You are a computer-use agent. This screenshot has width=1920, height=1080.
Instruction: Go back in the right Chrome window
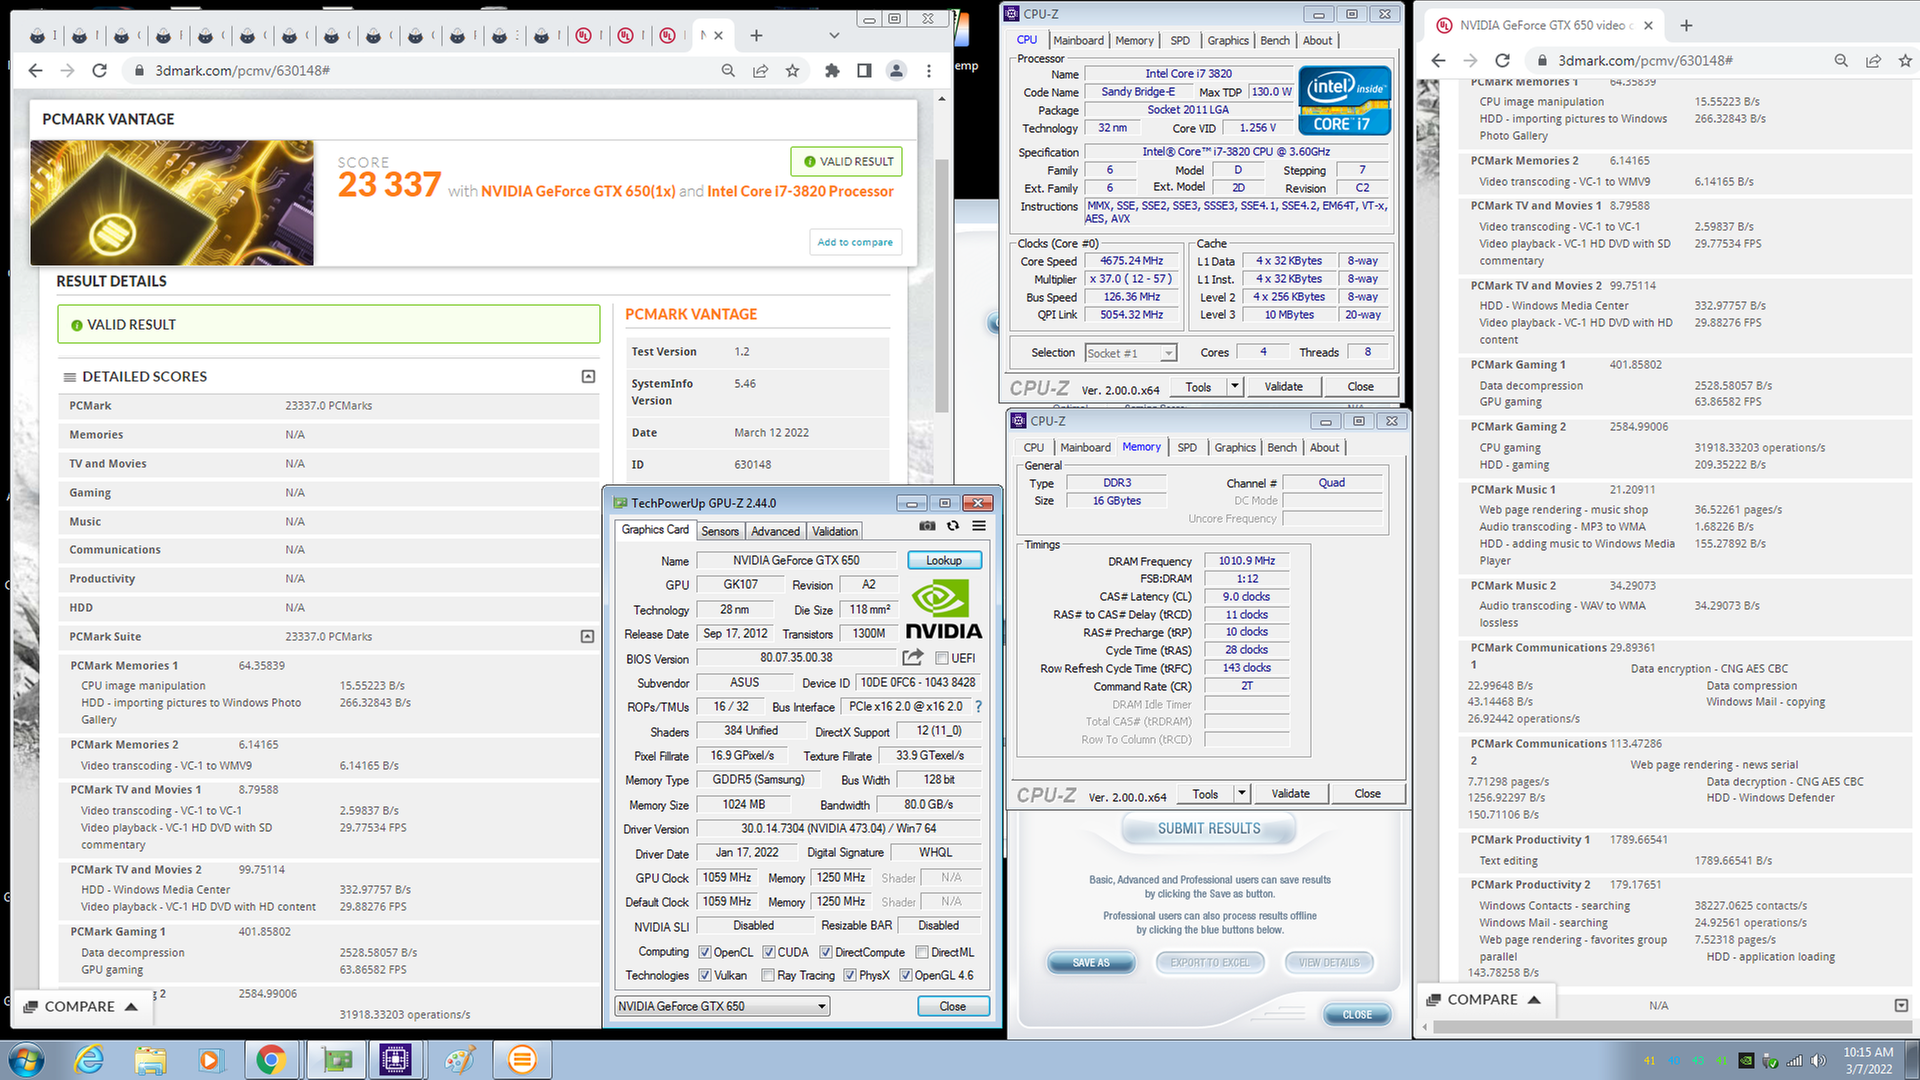click(1438, 60)
